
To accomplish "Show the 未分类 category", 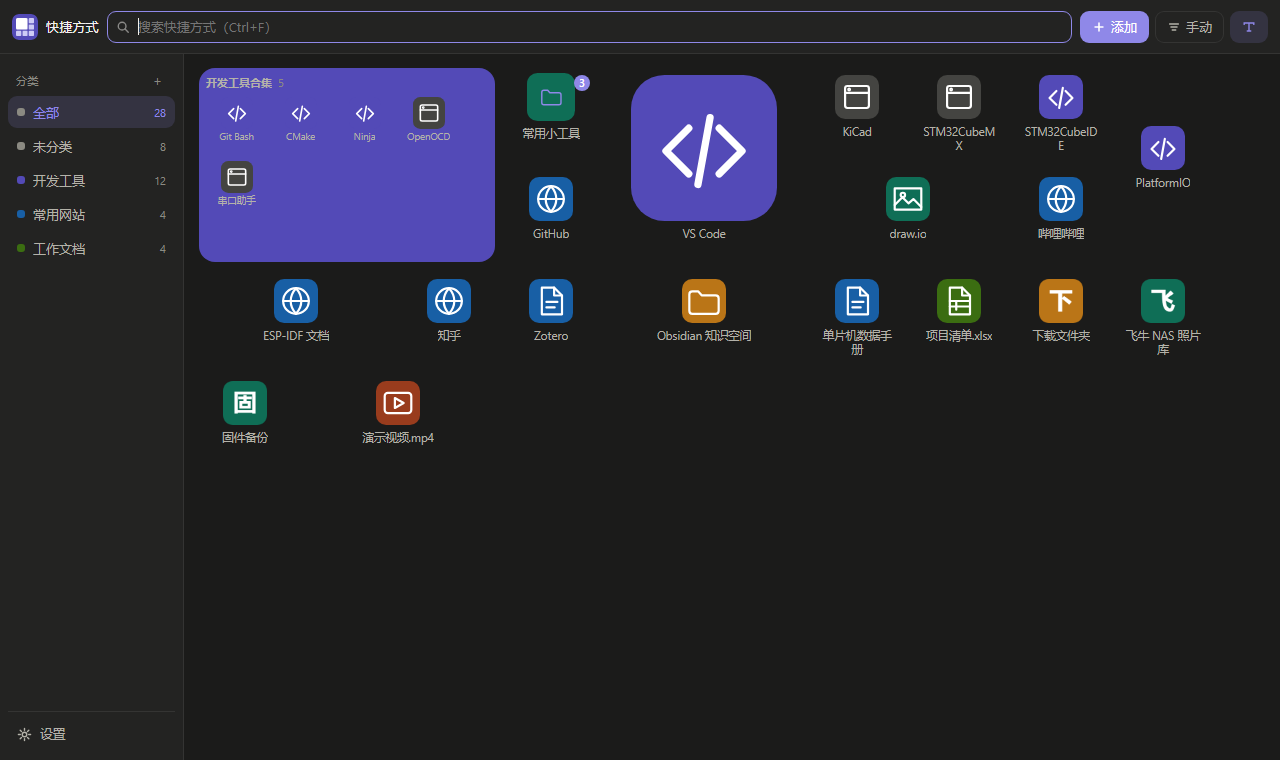I will pos(91,147).
